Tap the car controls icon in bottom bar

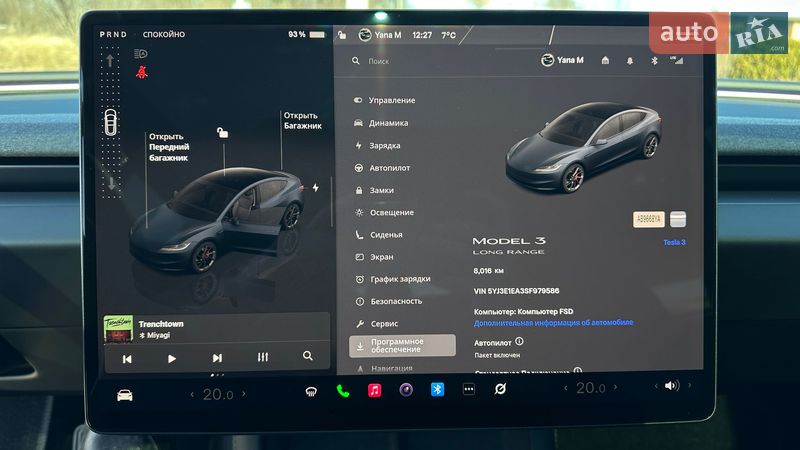(x=124, y=395)
